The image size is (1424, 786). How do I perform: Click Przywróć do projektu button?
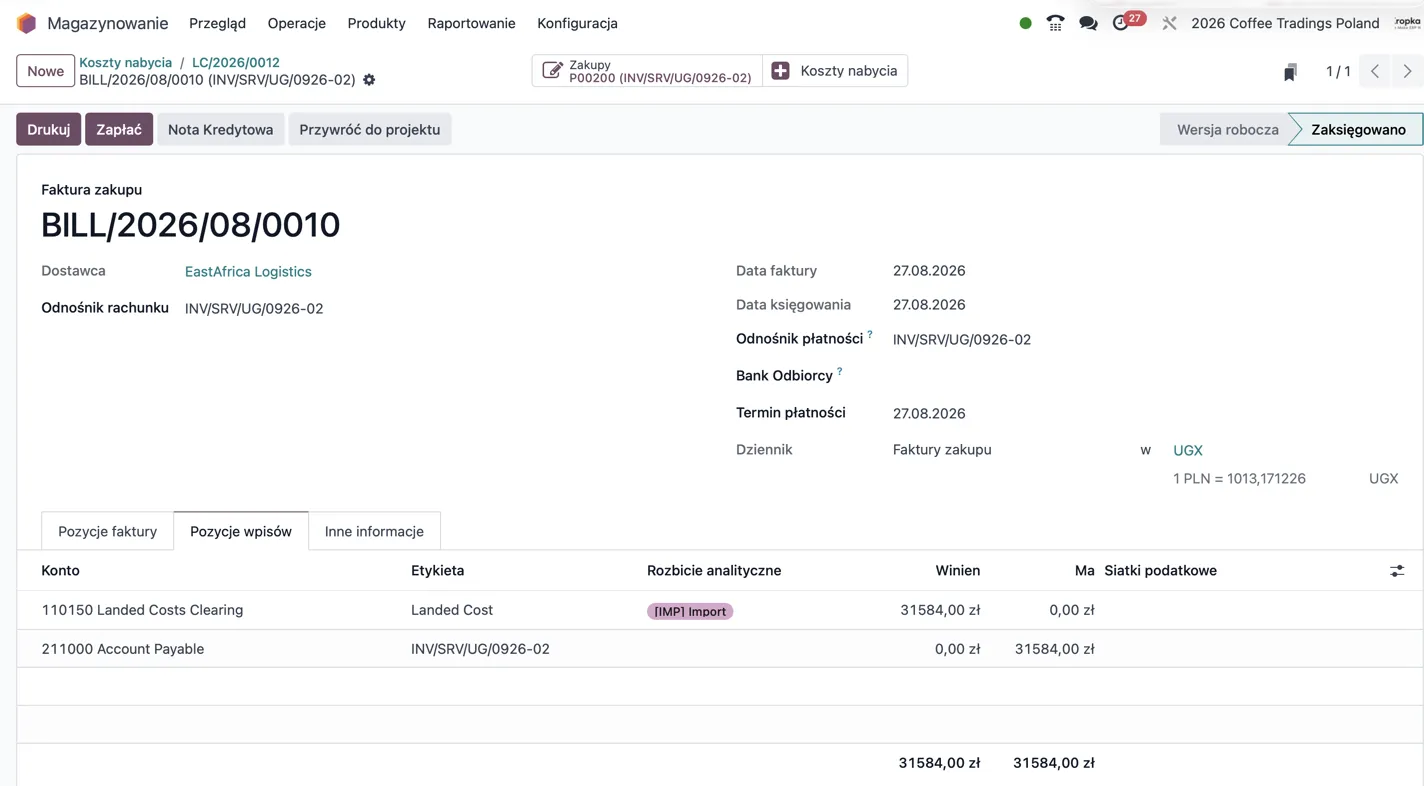370,129
